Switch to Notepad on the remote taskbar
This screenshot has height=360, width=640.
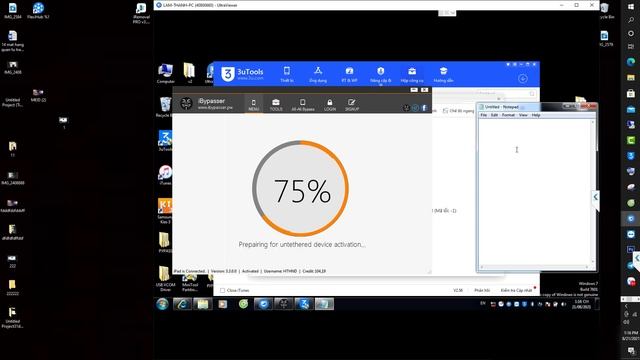(x=324, y=304)
